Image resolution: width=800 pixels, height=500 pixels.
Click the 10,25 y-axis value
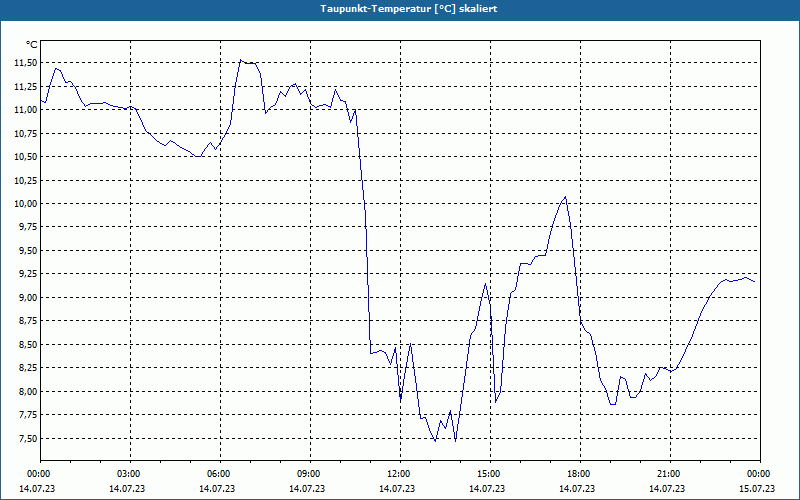26,180
